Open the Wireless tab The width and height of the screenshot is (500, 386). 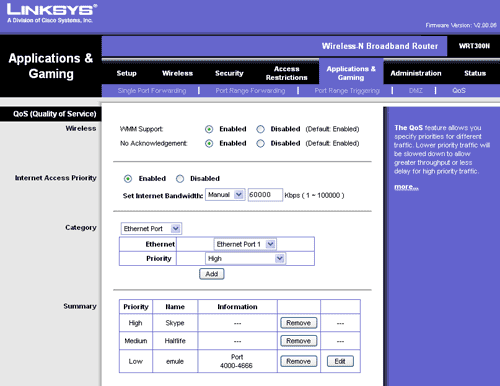[177, 73]
